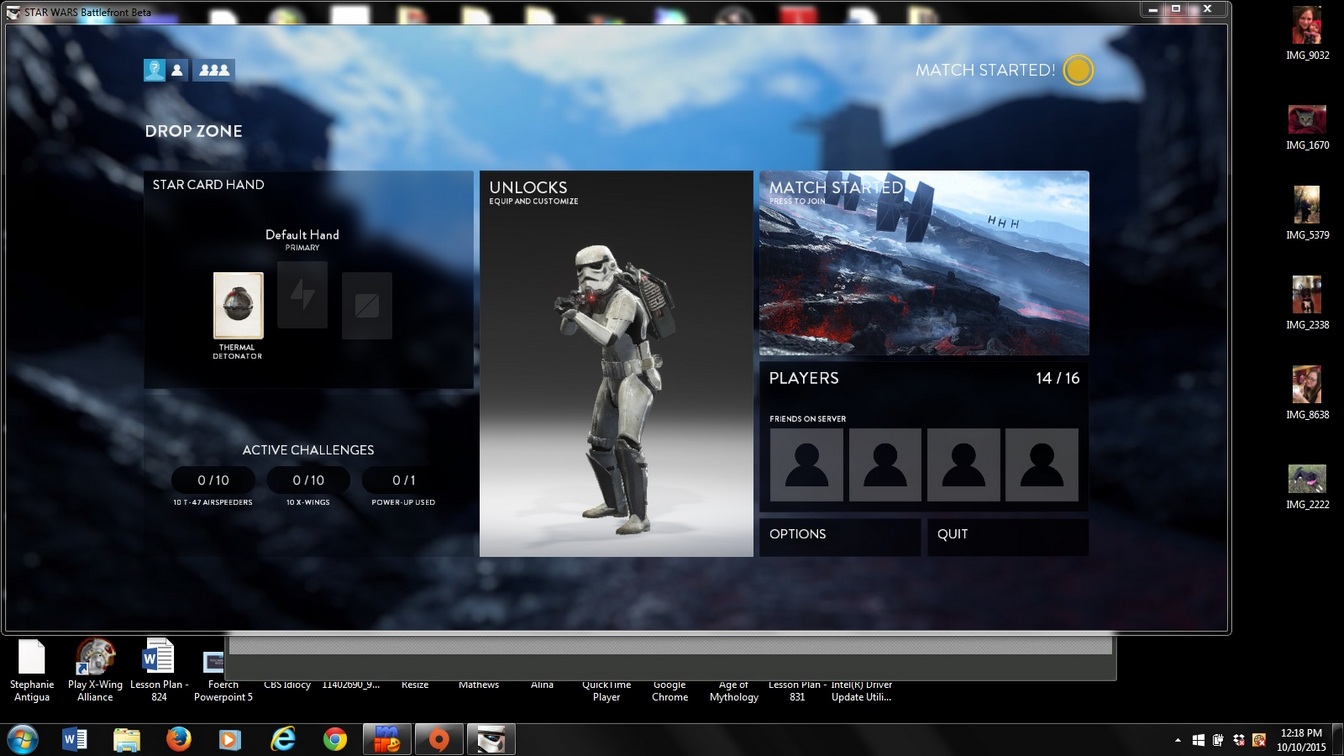Click the Quit button

coord(1007,535)
